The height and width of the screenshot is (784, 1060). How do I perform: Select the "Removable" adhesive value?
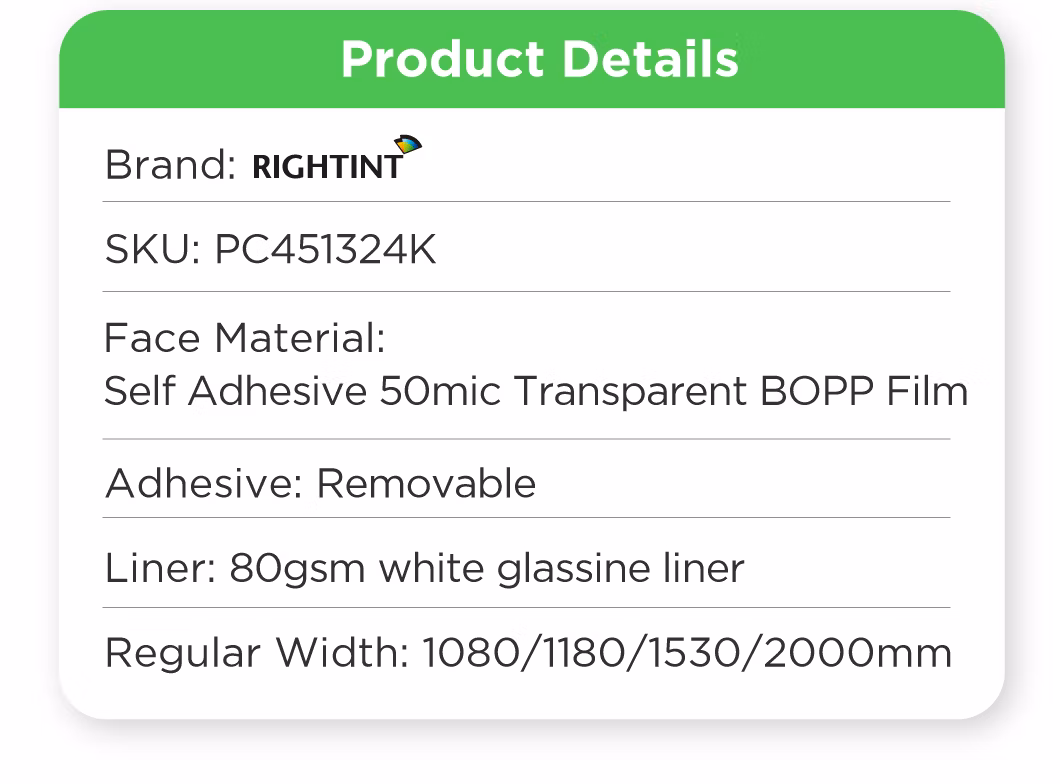(x=426, y=484)
